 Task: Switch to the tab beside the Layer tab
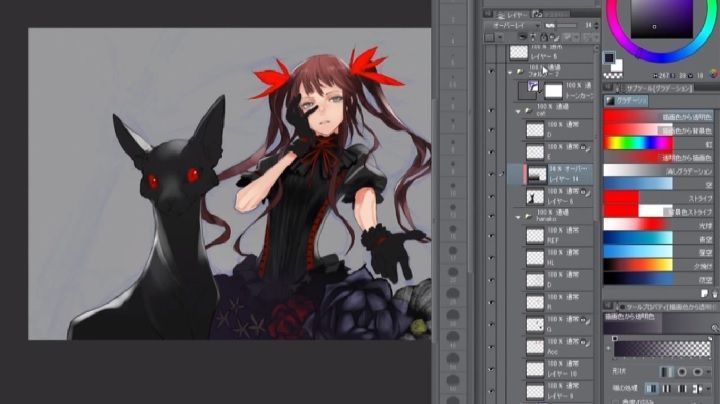pos(551,15)
